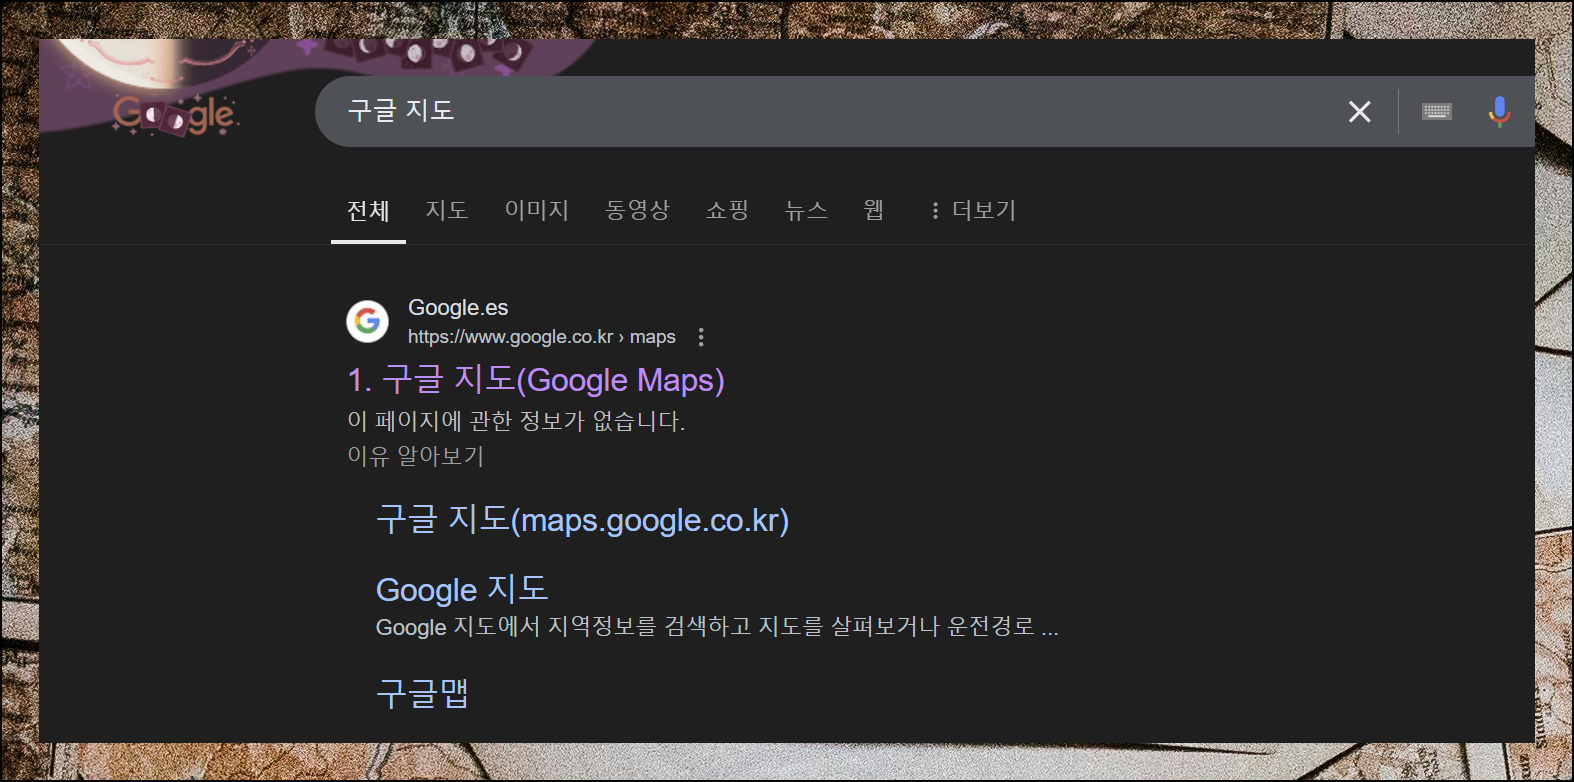The image size is (1574, 782).
Task: Switch to the 웹 tab
Action: coord(874,210)
